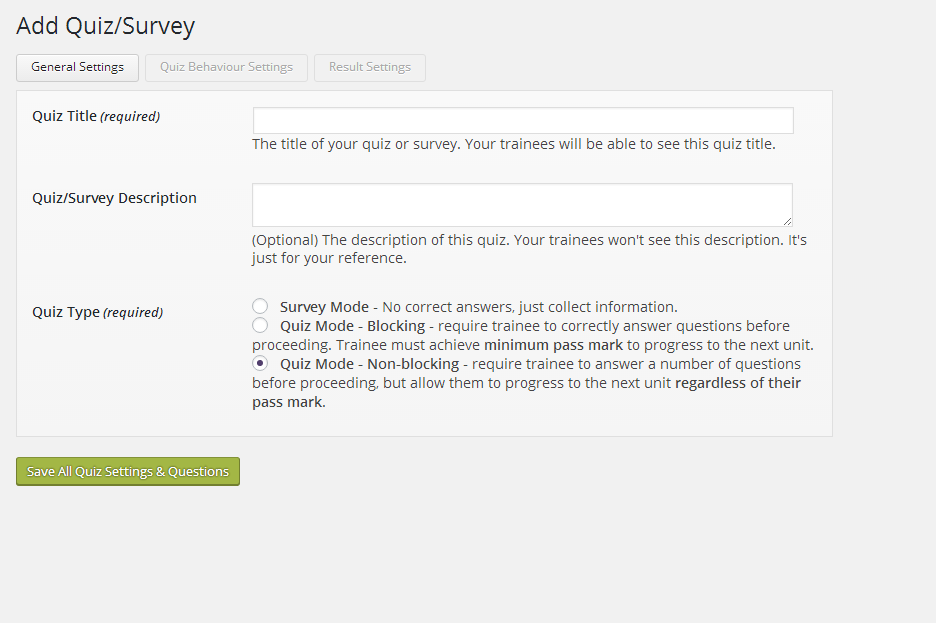Select Quiz Mode - Non-blocking radio button
936x623 pixels.
click(260, 363)
